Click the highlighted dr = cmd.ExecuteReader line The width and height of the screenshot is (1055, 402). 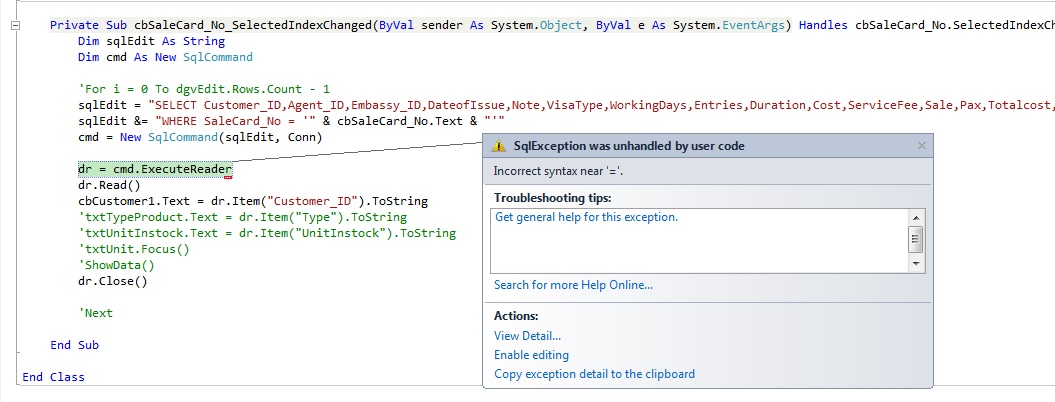point(154,169)
